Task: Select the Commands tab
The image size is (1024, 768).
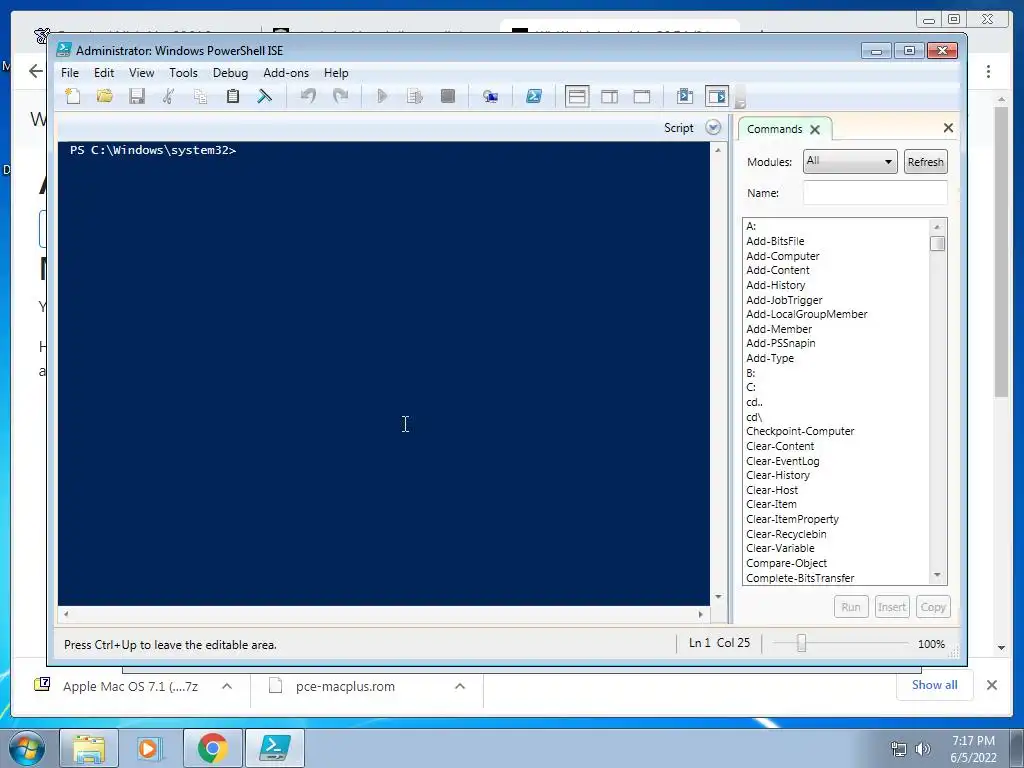Action: (x=775, y=129)
